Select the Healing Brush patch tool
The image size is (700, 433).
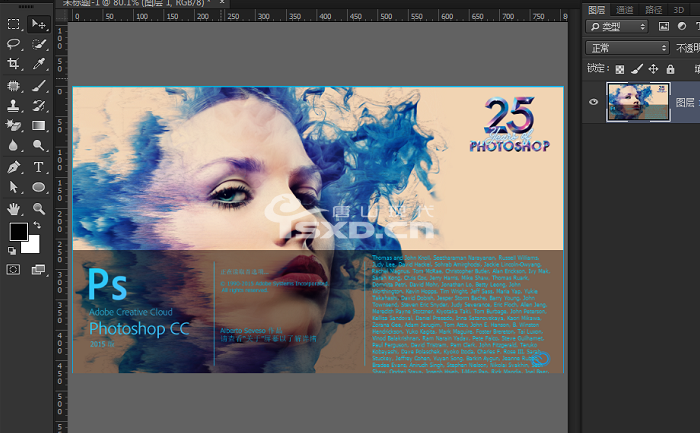coord(13,85)
